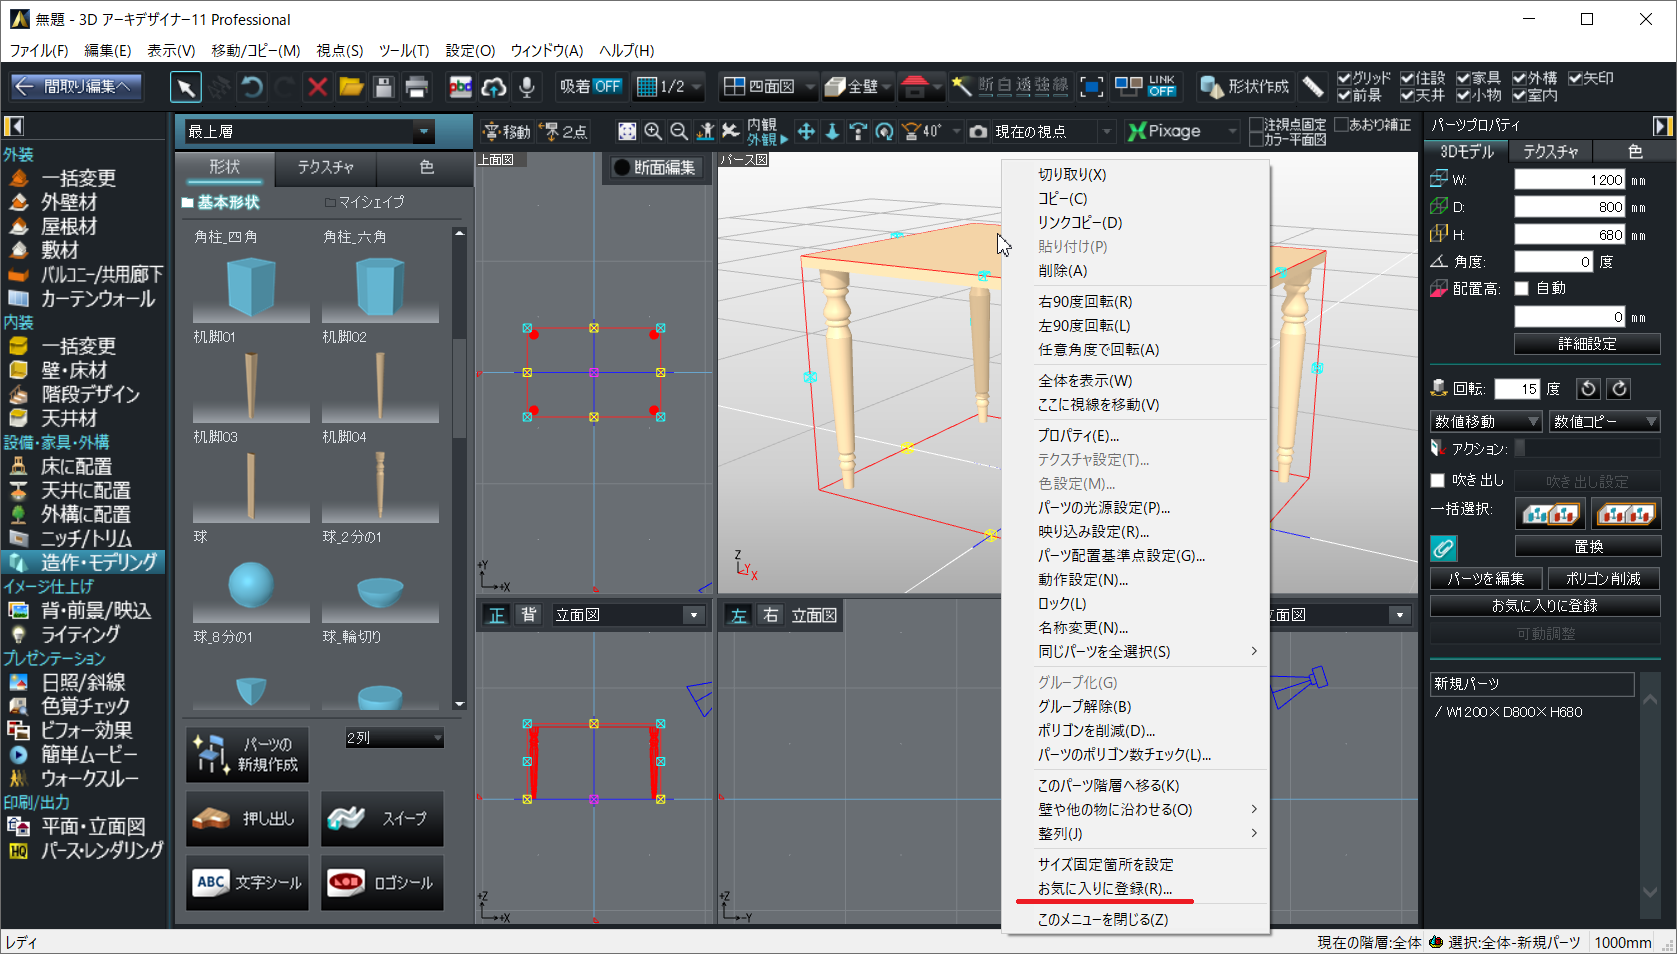Switch to the テクスチャ tab in parts properties
Viewport: 1677px width, 954px height.
click(1550, 152)
